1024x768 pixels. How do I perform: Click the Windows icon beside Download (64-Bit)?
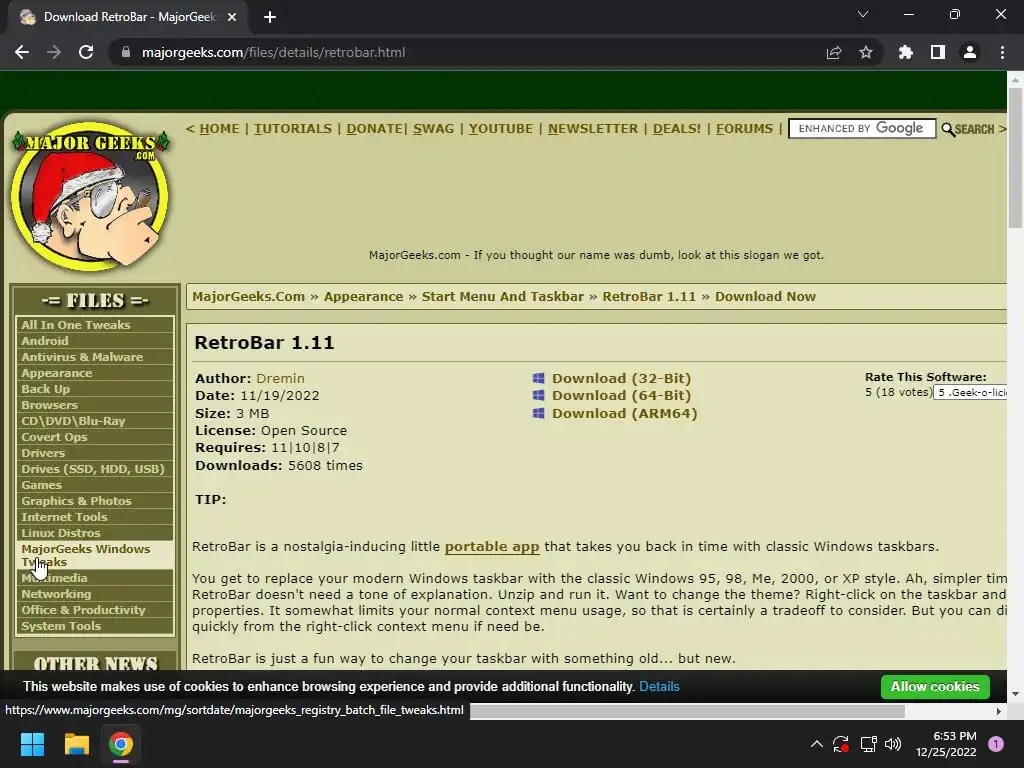tap(538, 395)
